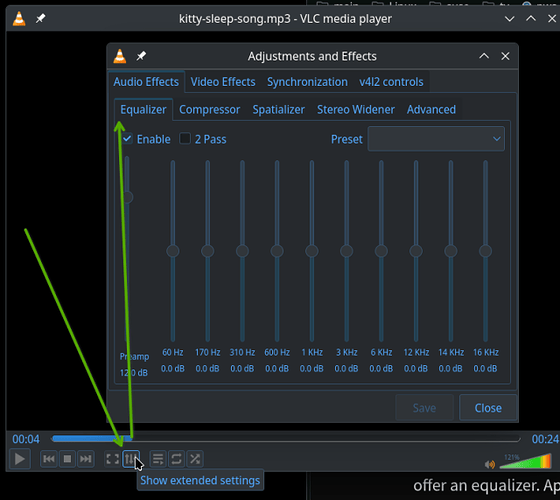This screenshot has height=500, width=560.
Task: Click the Preamp slider handle
Action: point(127,197)
